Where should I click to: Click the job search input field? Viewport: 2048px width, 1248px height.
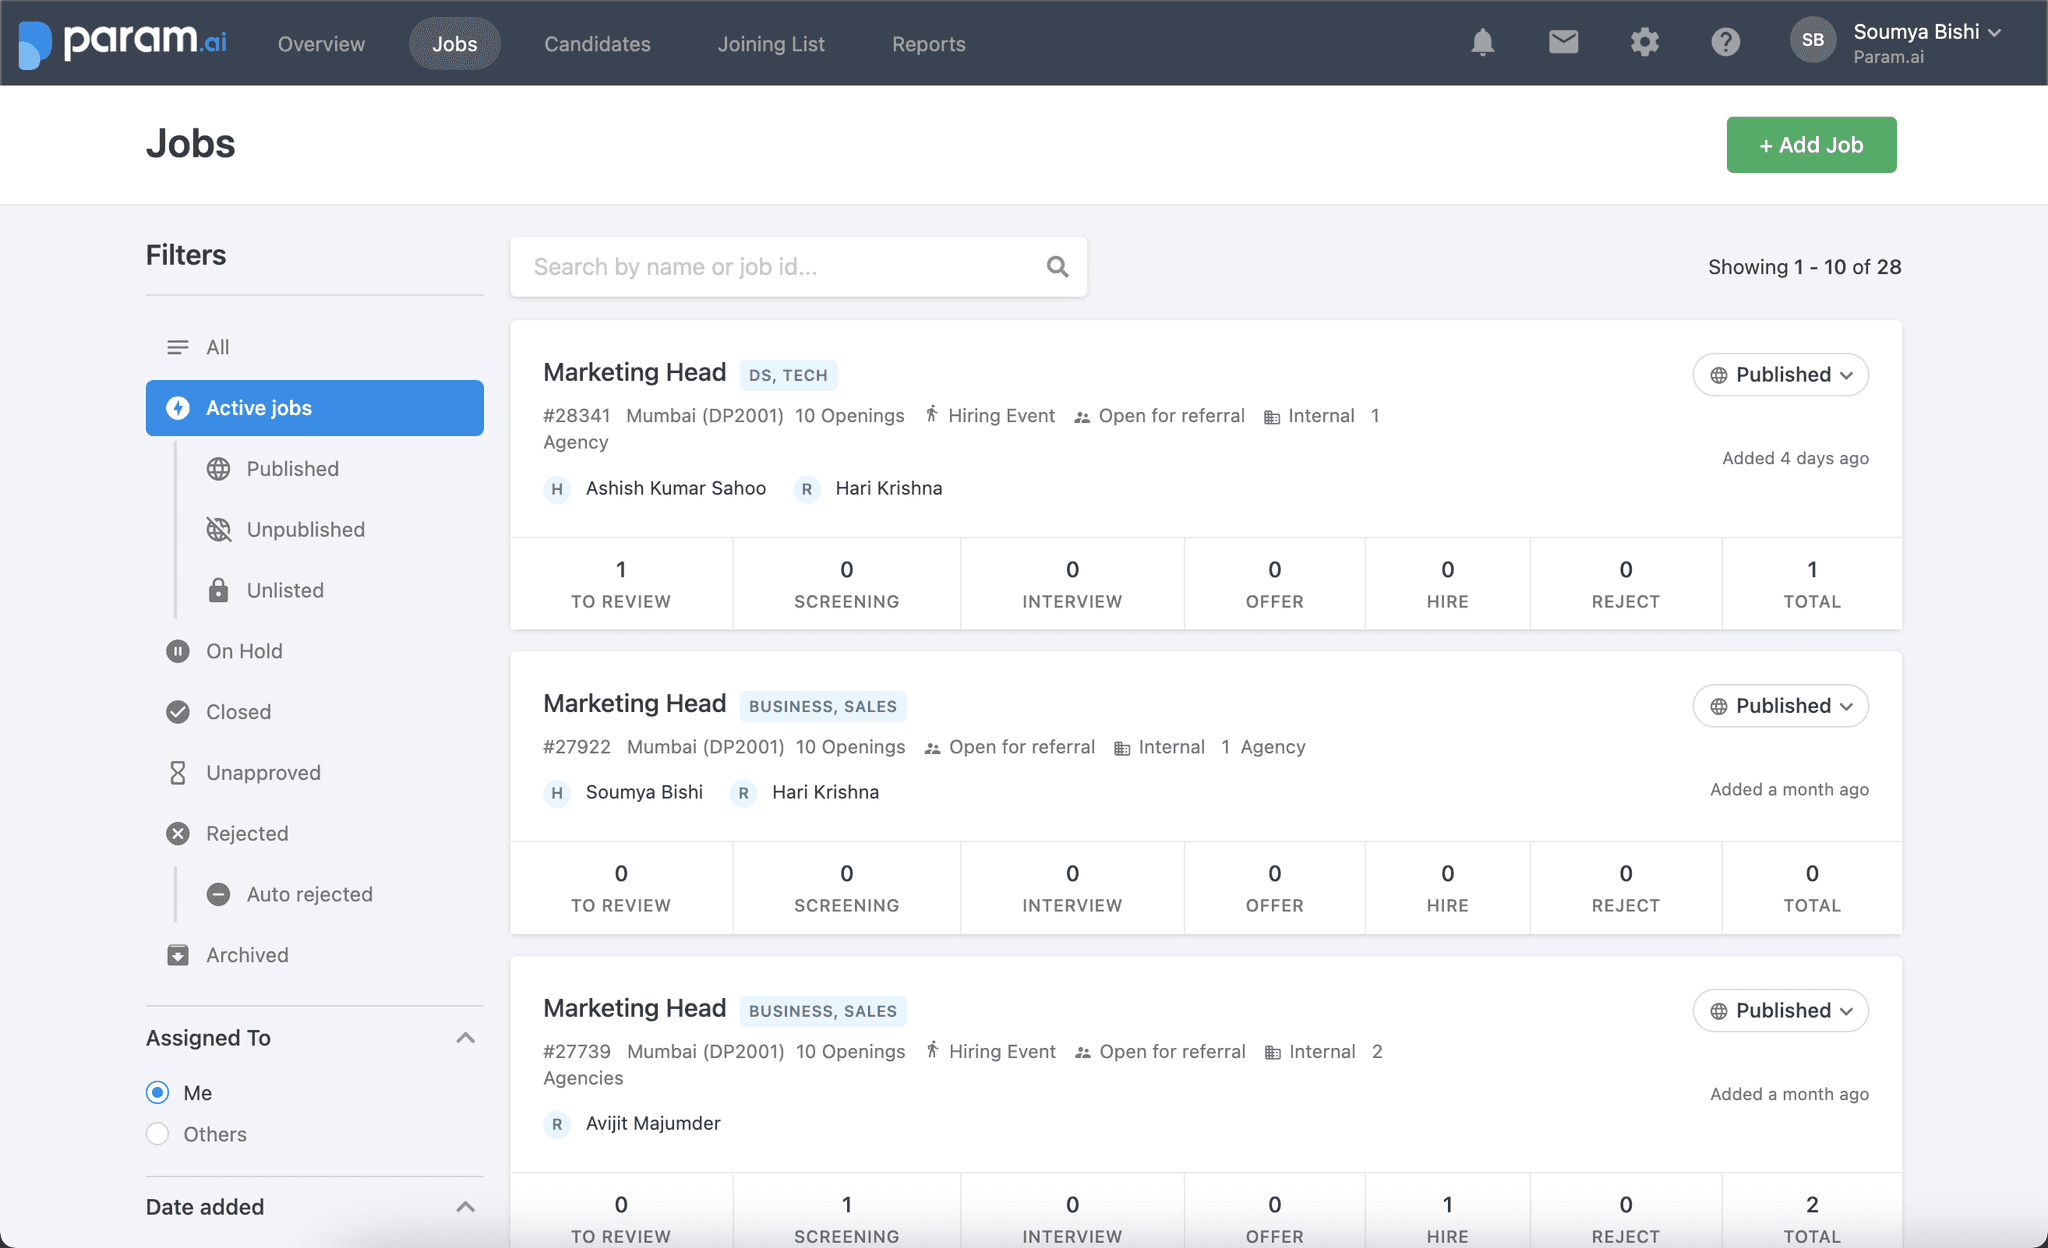[780, 267]
